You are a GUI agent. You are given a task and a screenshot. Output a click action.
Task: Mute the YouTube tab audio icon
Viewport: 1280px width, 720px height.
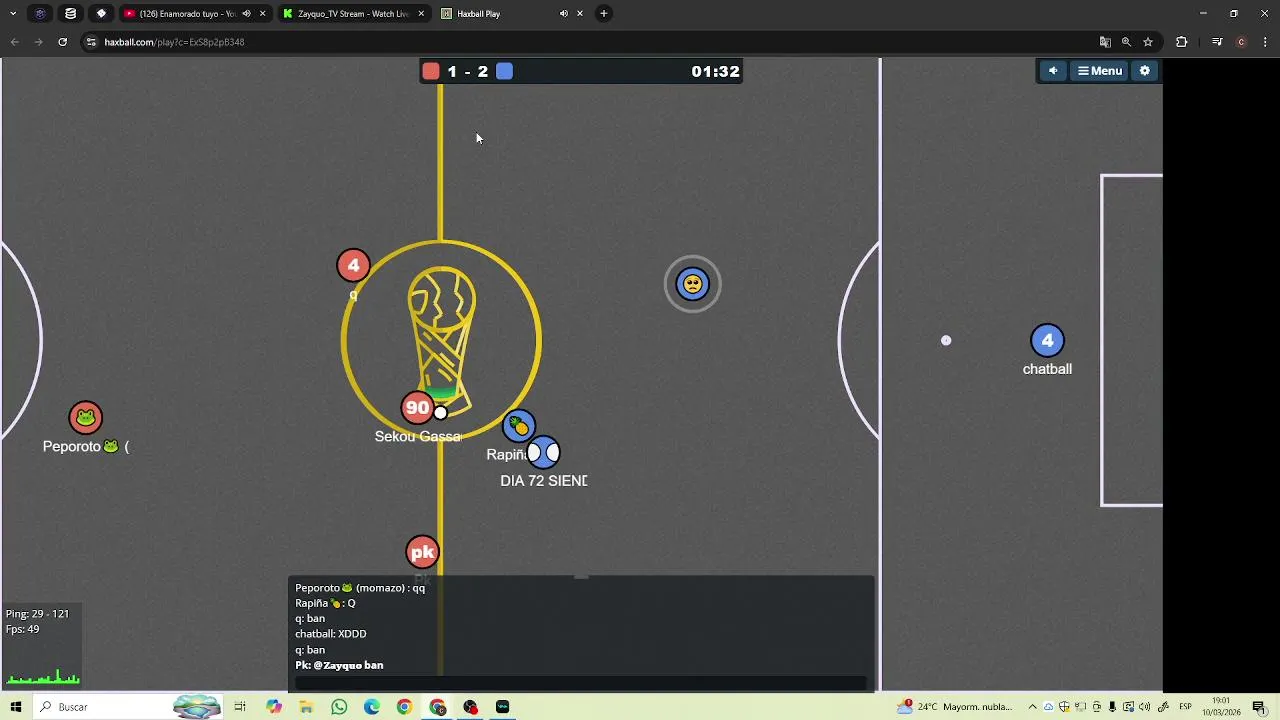(x=246, y=14)
